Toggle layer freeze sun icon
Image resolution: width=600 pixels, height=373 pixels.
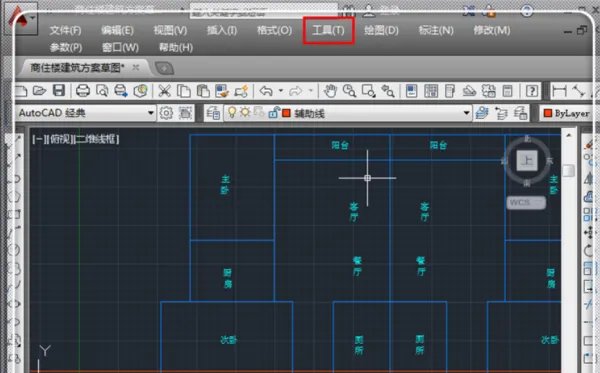point(245,112)
